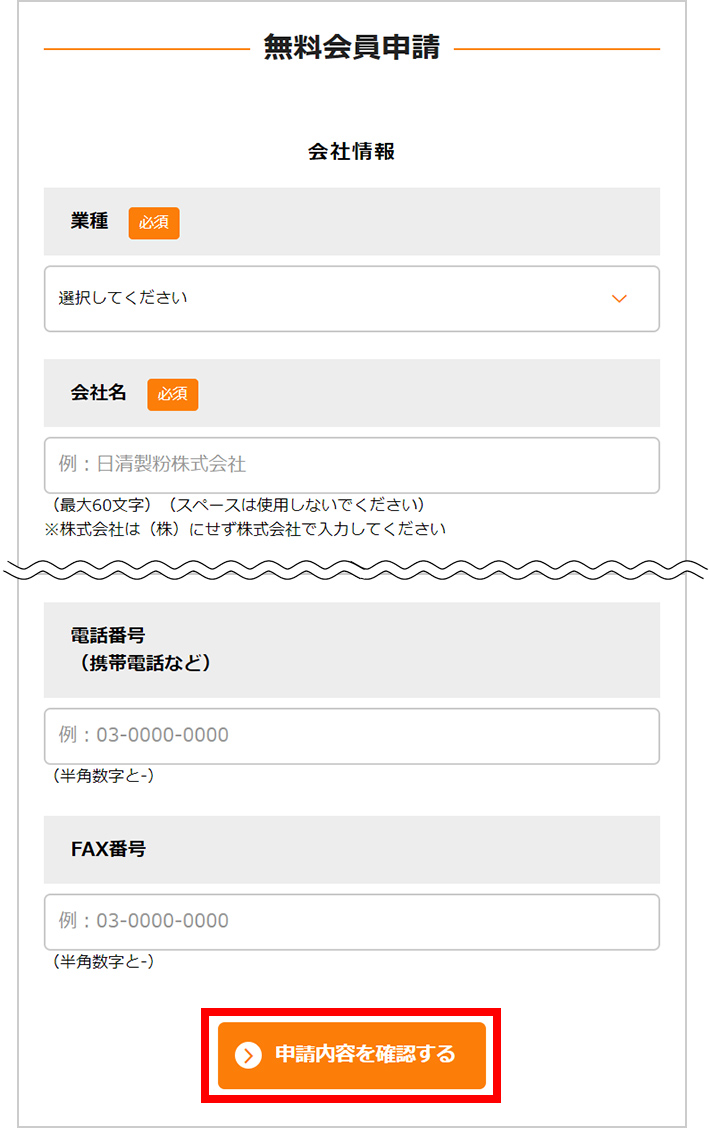The image size is (710, 1128).
Task: Click the circled arrow icon in the confirm button
Action: pos(248,1055)
